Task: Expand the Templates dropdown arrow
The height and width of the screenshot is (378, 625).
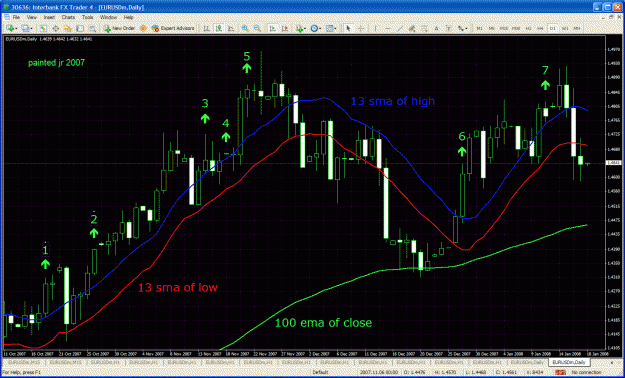Action: point(336,29)
